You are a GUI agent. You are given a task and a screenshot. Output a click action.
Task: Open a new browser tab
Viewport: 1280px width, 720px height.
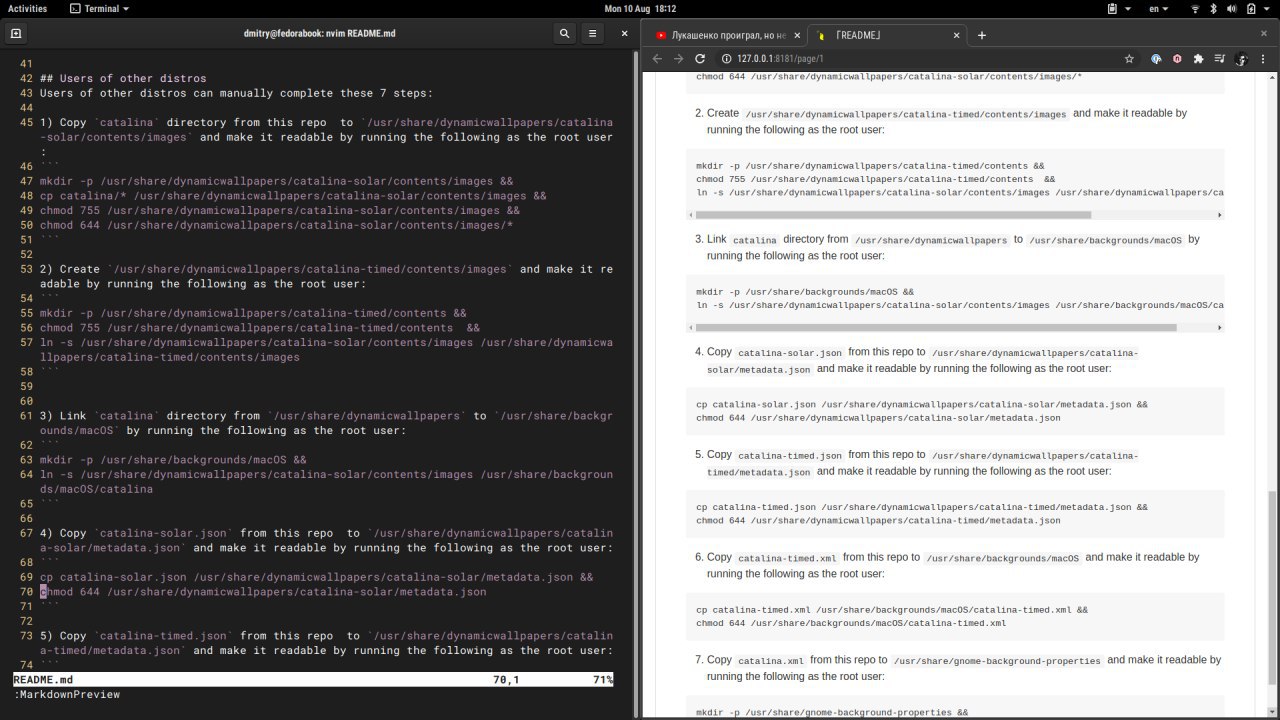[981, 35]
